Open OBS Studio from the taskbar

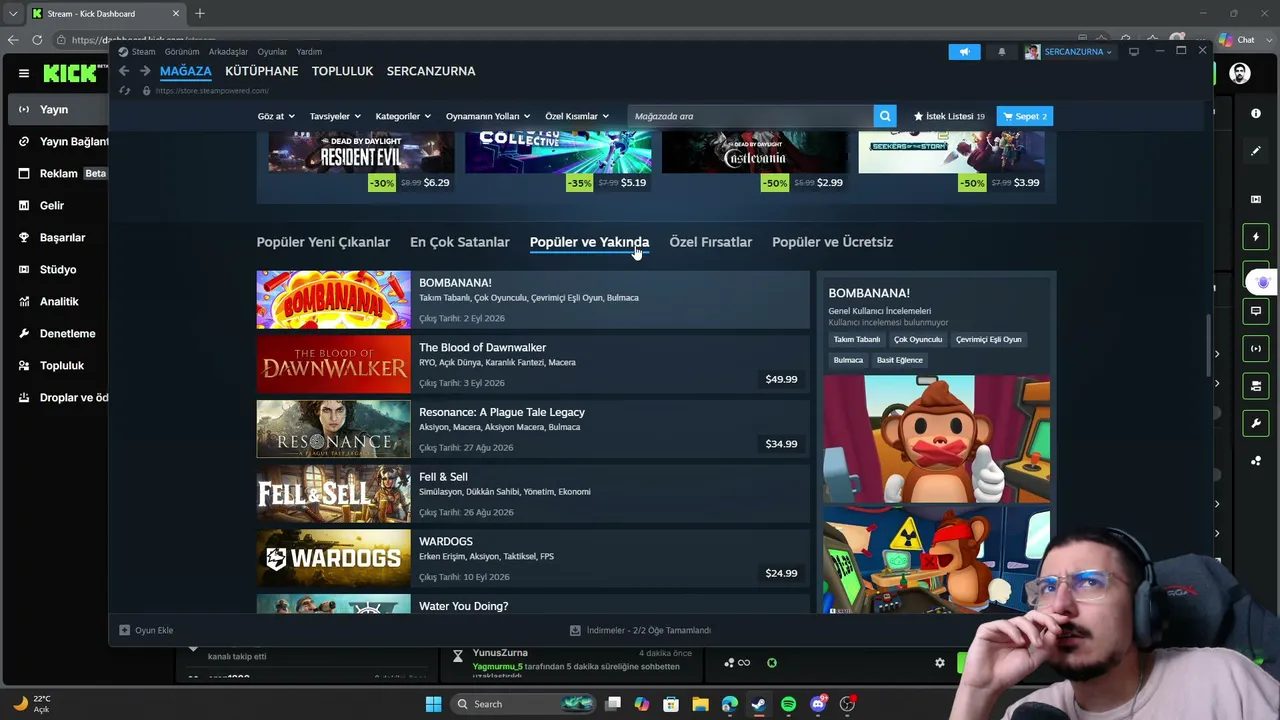pos(847,704)
